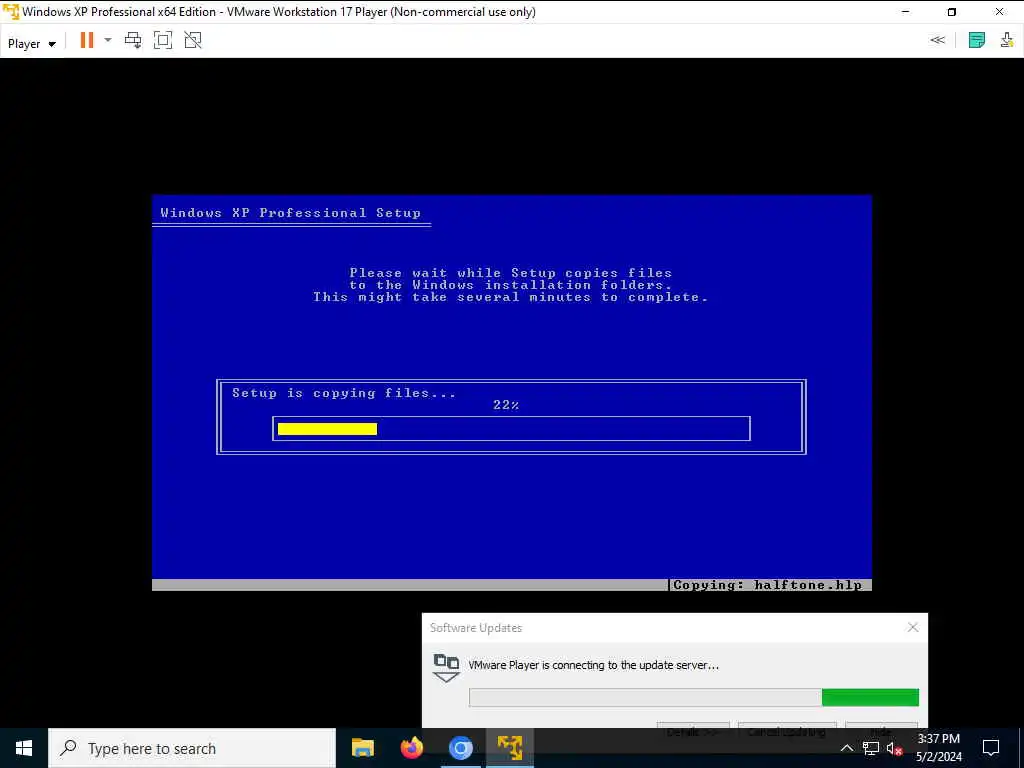Close the Software Updates dialog
The height and width of the screenshot is (768, 1024).
(912, 628)
